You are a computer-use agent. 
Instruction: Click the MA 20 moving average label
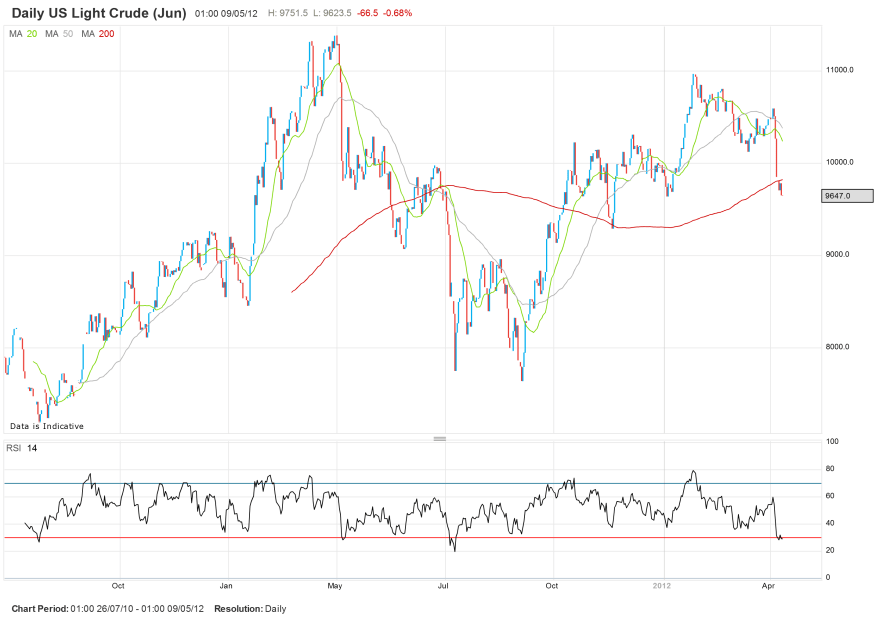[x=24, y=34]
